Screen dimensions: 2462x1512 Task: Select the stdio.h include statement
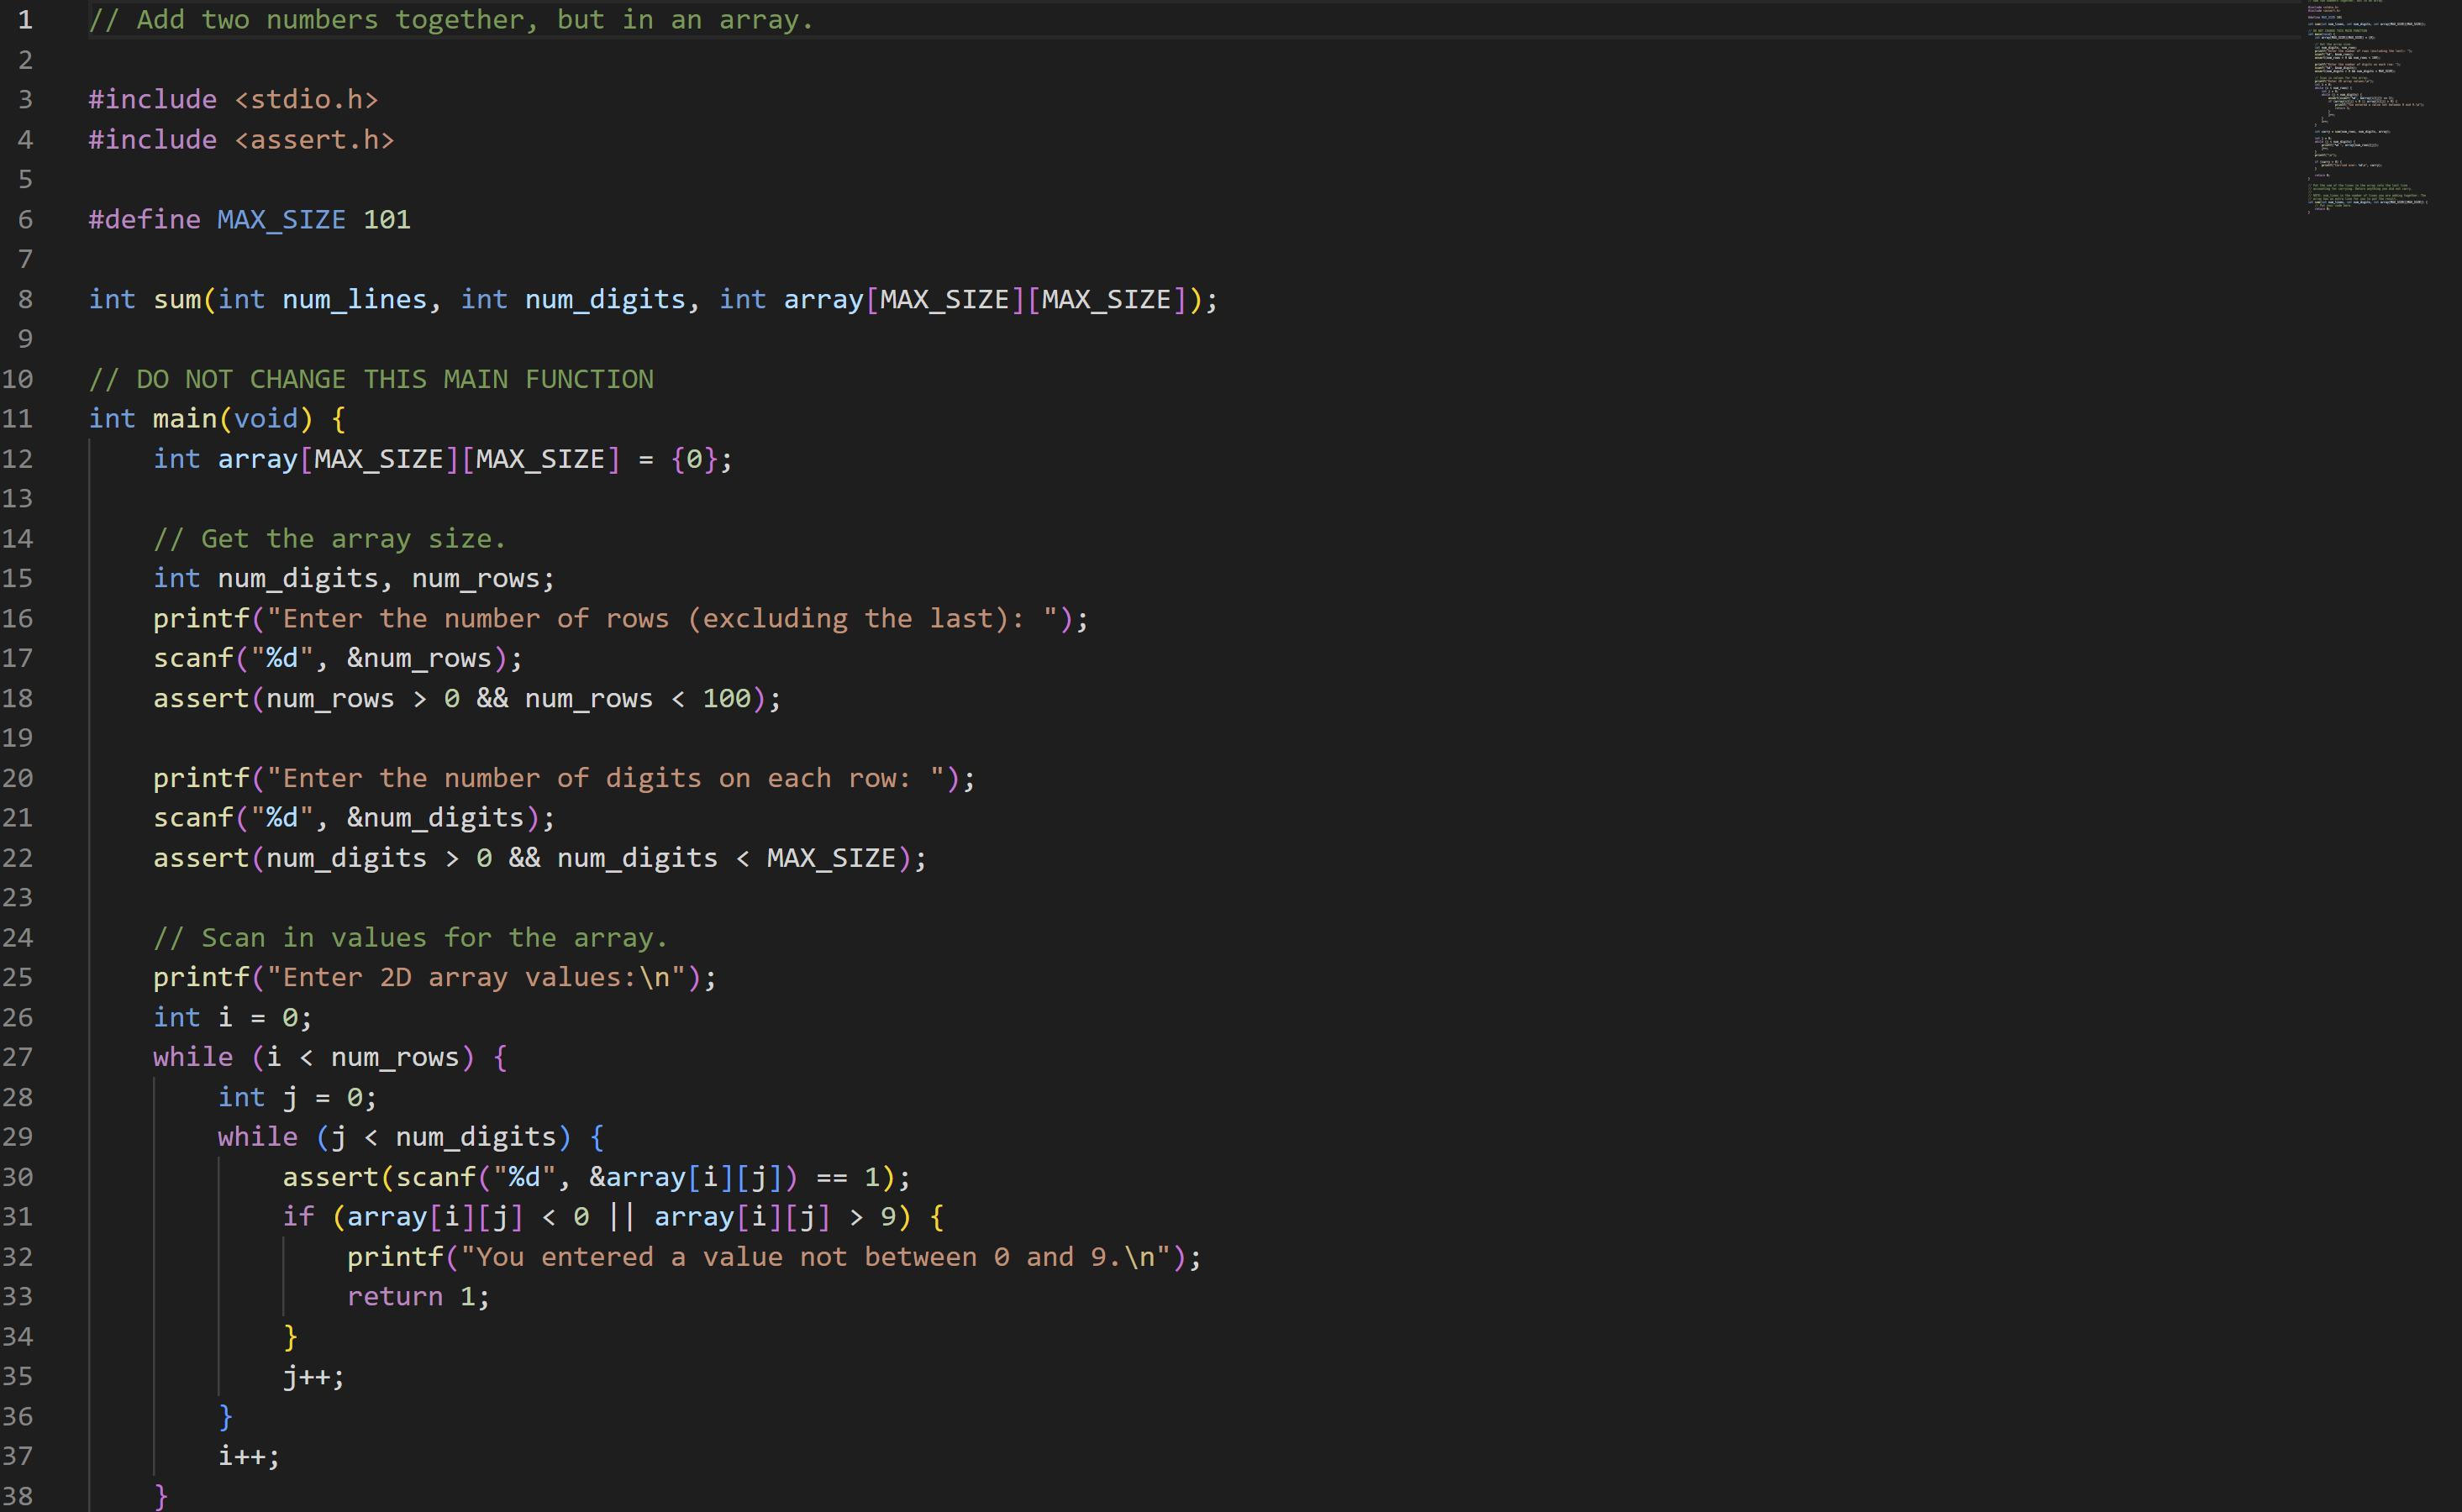coord(232,98)
